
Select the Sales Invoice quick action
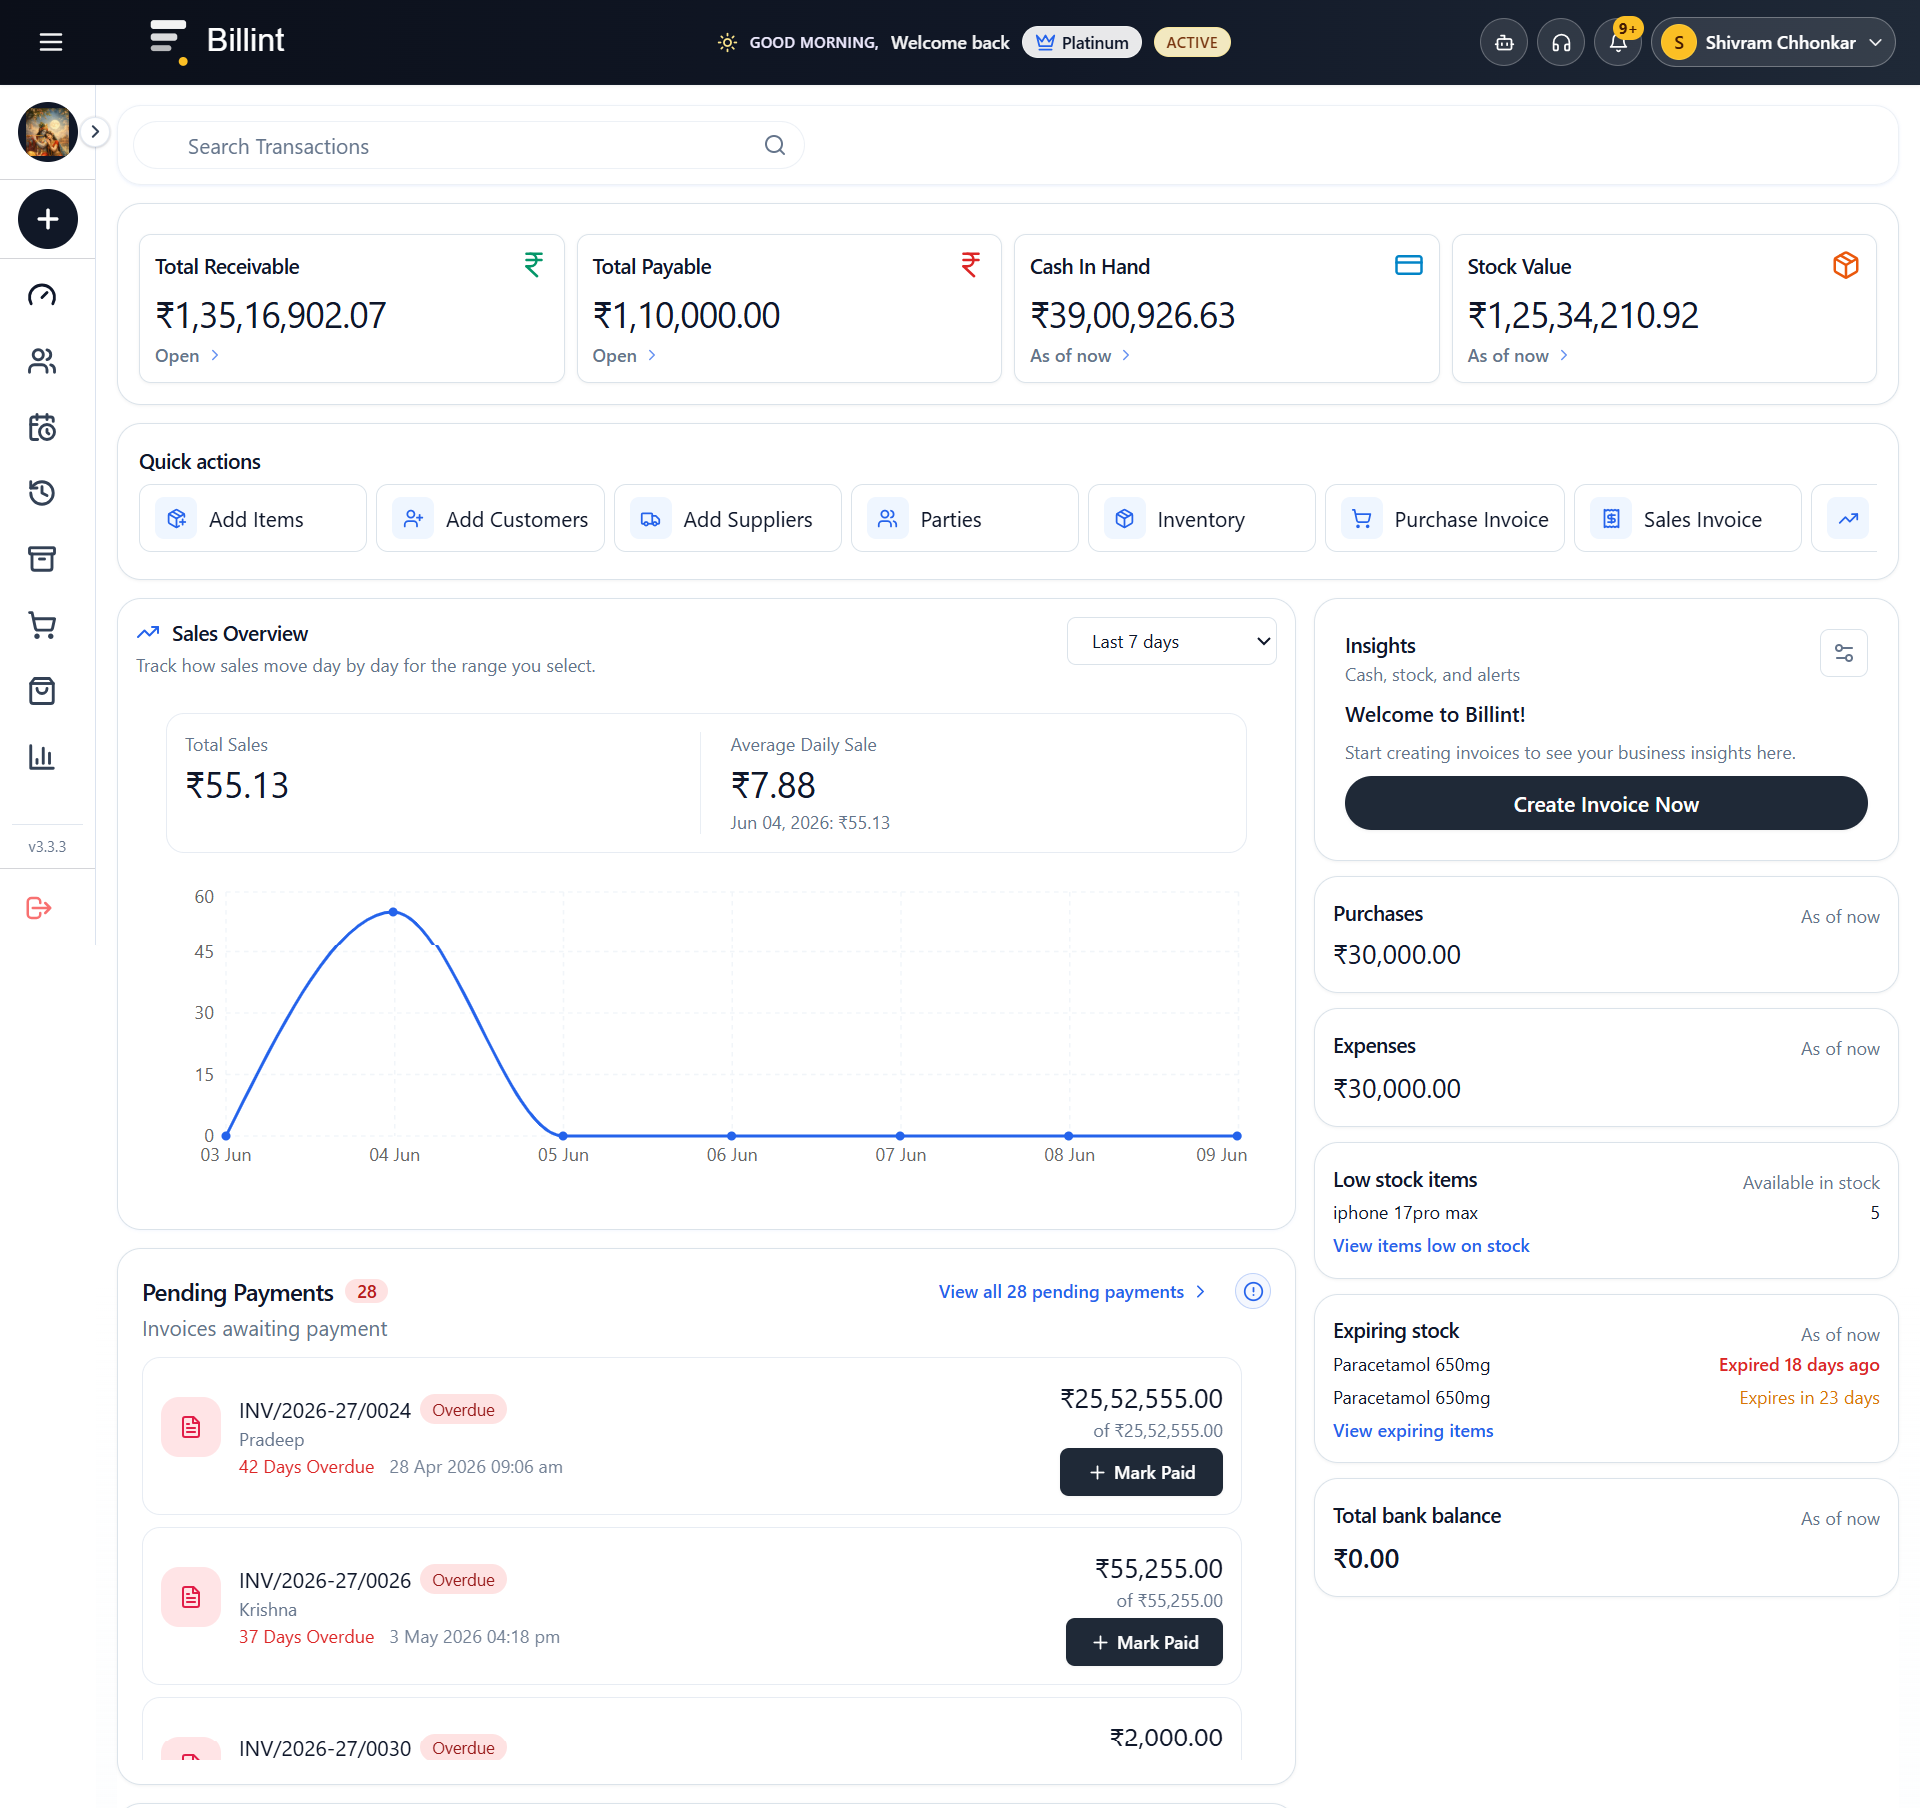[1688, 519]
